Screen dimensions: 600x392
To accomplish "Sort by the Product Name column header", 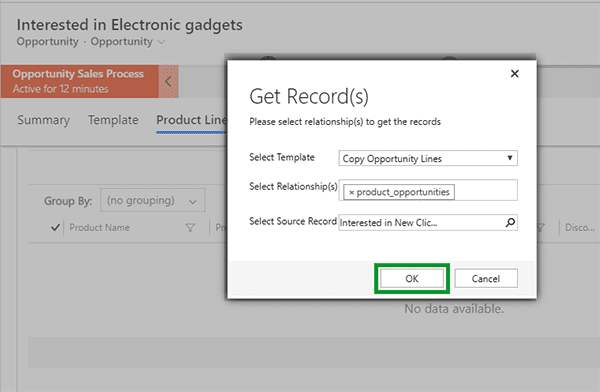I will click(99, 227).
